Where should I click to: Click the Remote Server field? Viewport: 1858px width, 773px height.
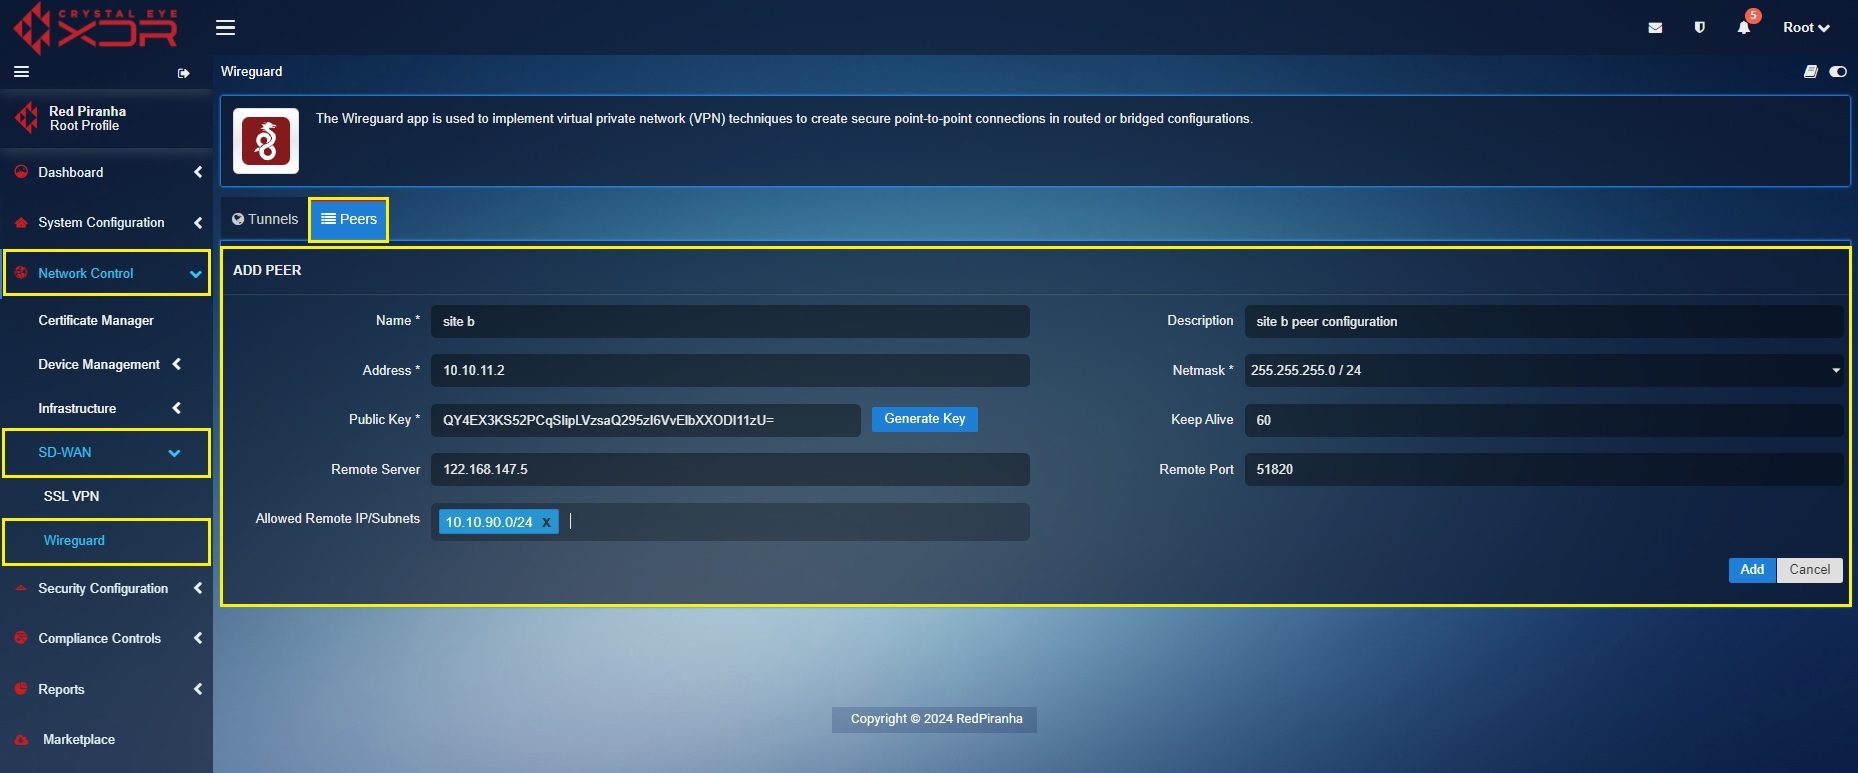click(730, 469)
